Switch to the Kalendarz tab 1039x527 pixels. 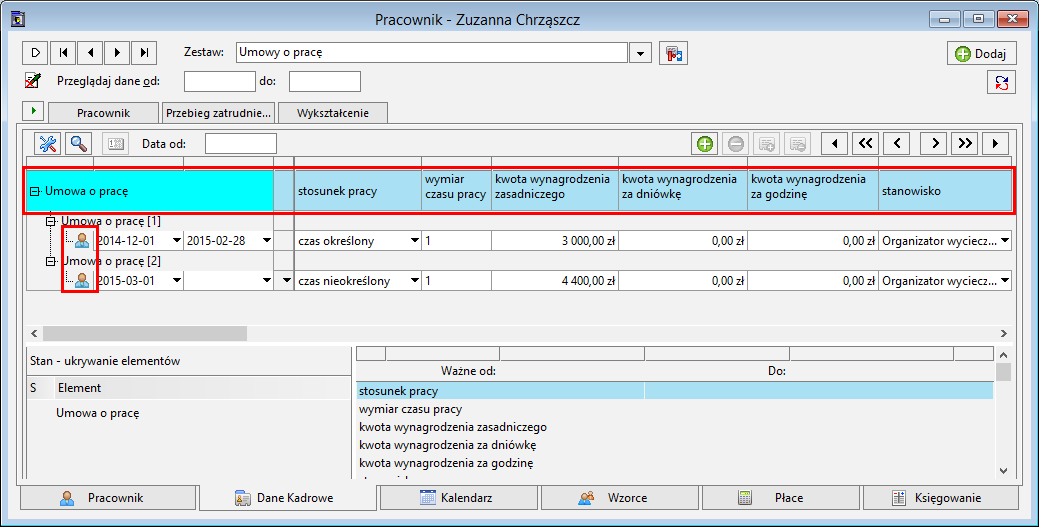[x=460, y=498]
